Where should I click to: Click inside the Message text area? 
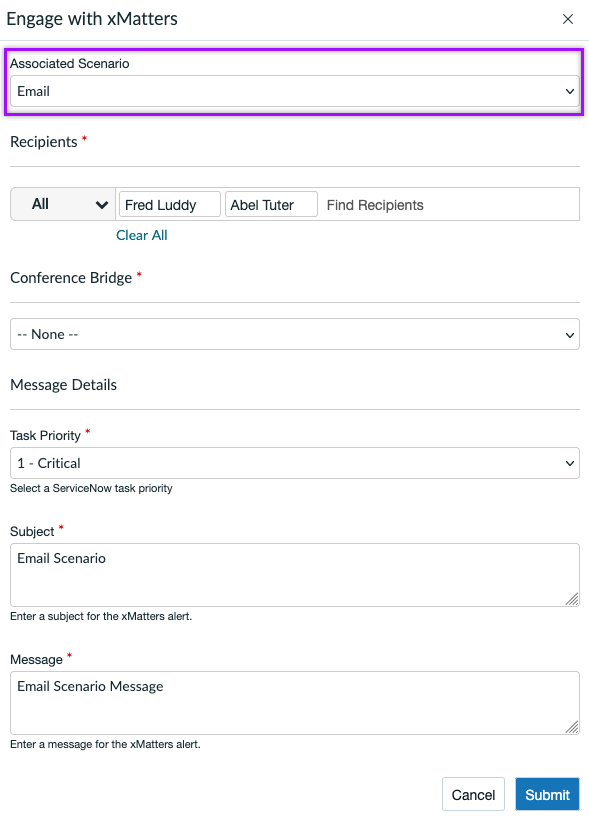point(294,703)
